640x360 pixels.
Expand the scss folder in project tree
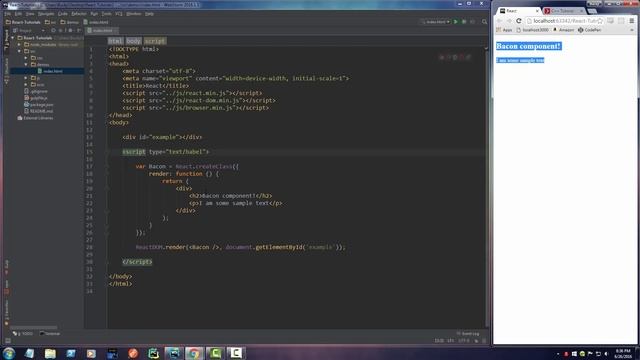coord(26,84)
